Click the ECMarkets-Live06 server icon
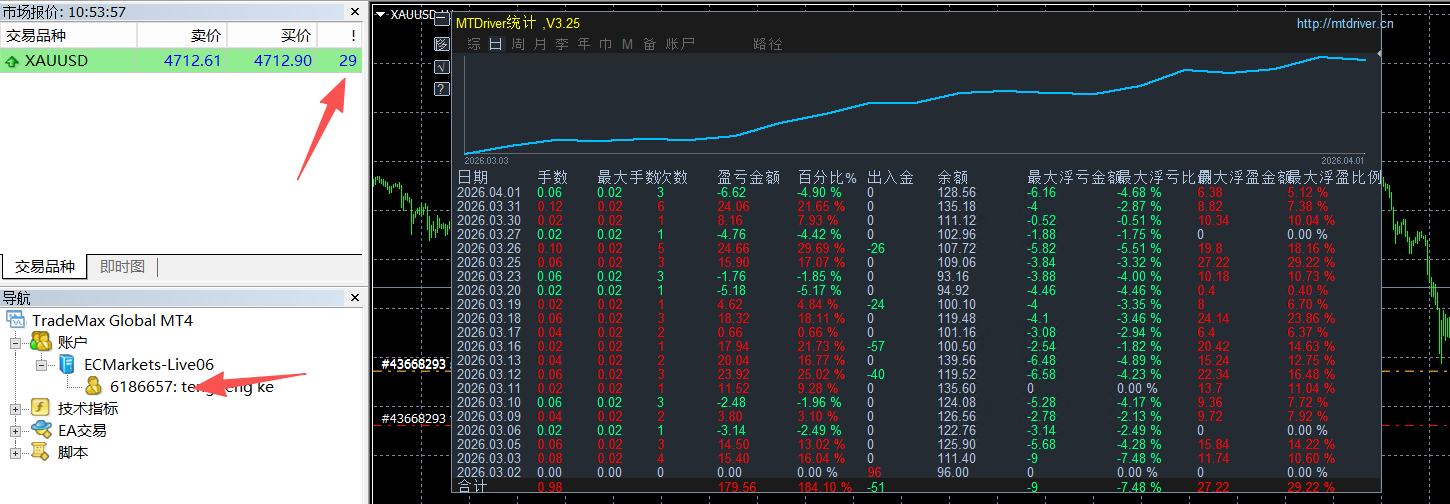 click(x=67, y=364)
